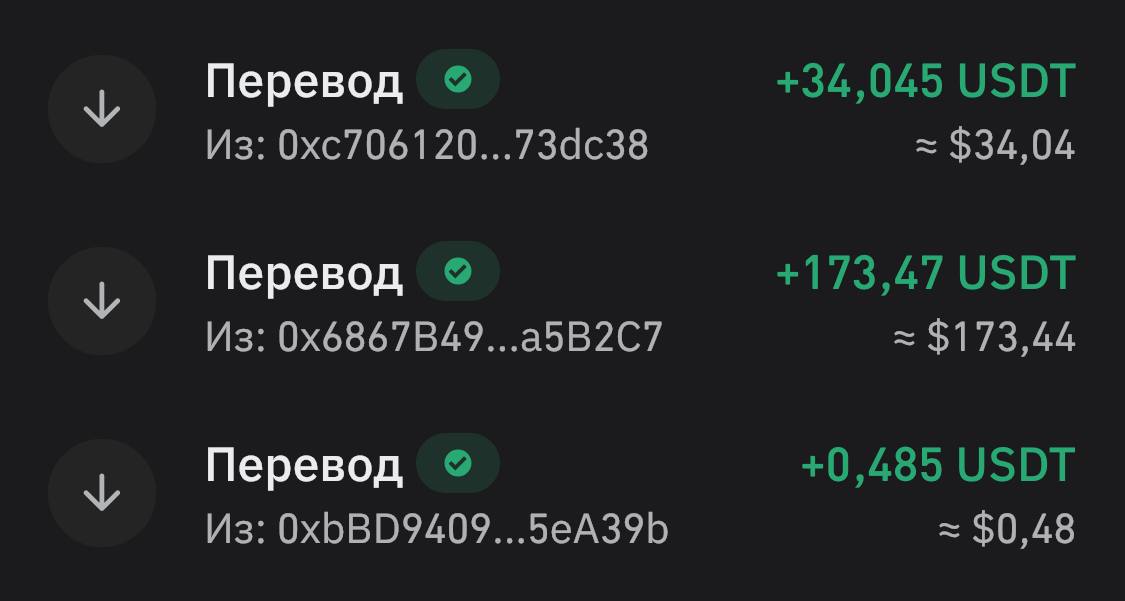Click the +0,485 USDT amount
Screen dimensions: 1125x601
click(938, 465)
